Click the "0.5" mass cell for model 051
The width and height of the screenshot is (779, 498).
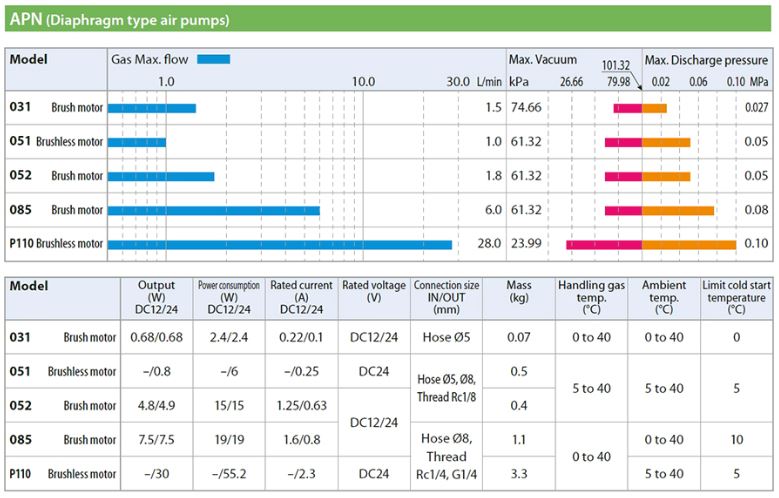point(519,372)
